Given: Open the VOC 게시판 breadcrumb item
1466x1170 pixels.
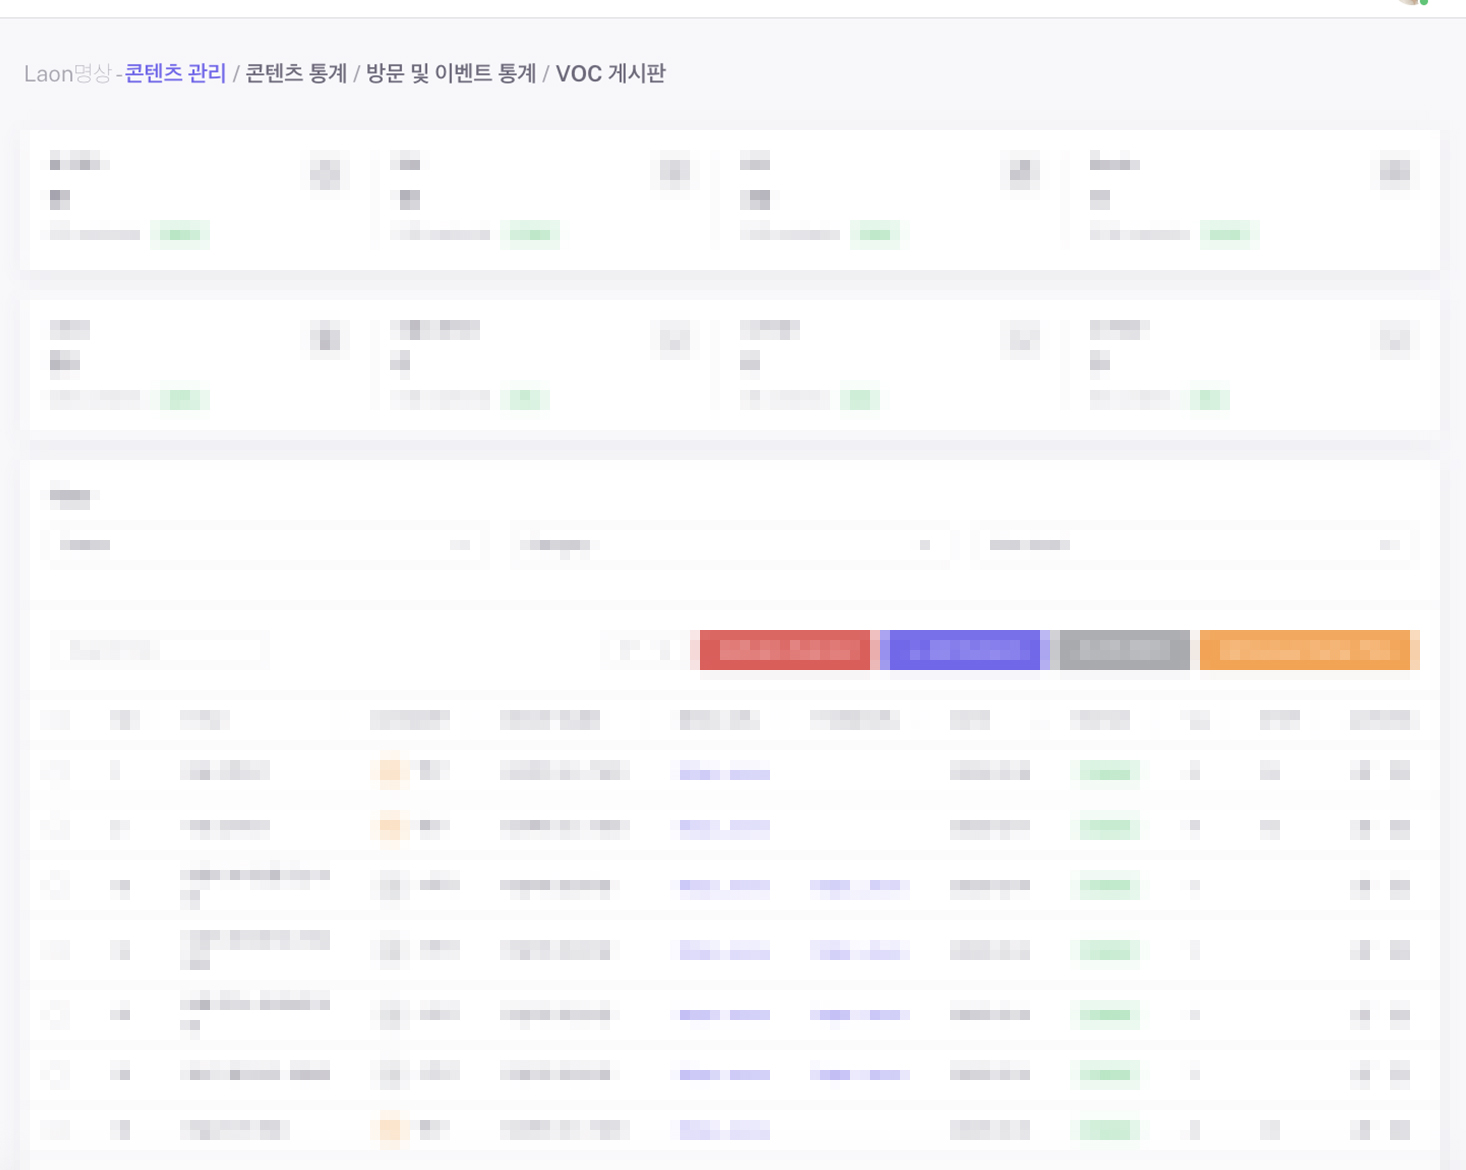Looking at the screenshot, I should click(610, 74).
